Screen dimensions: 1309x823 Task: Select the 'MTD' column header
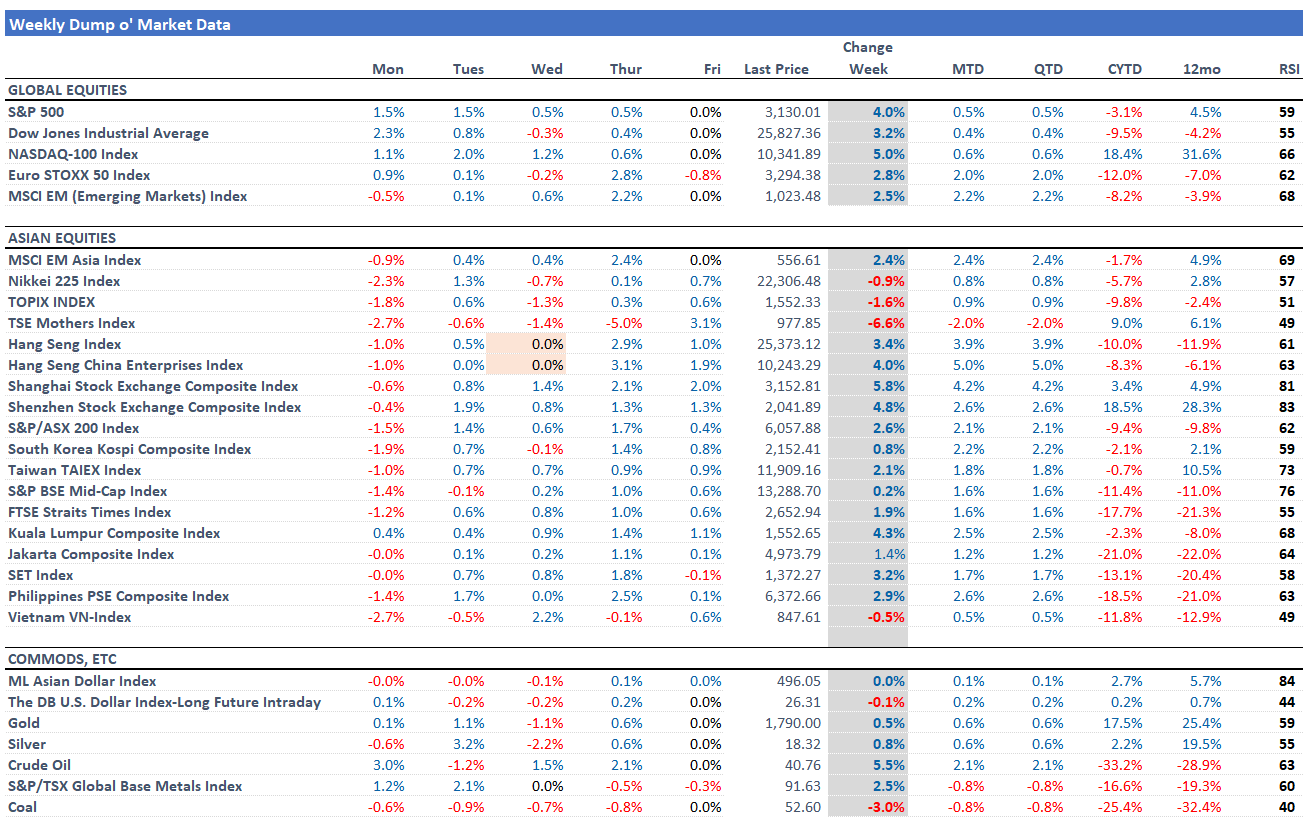coord(968,69)
